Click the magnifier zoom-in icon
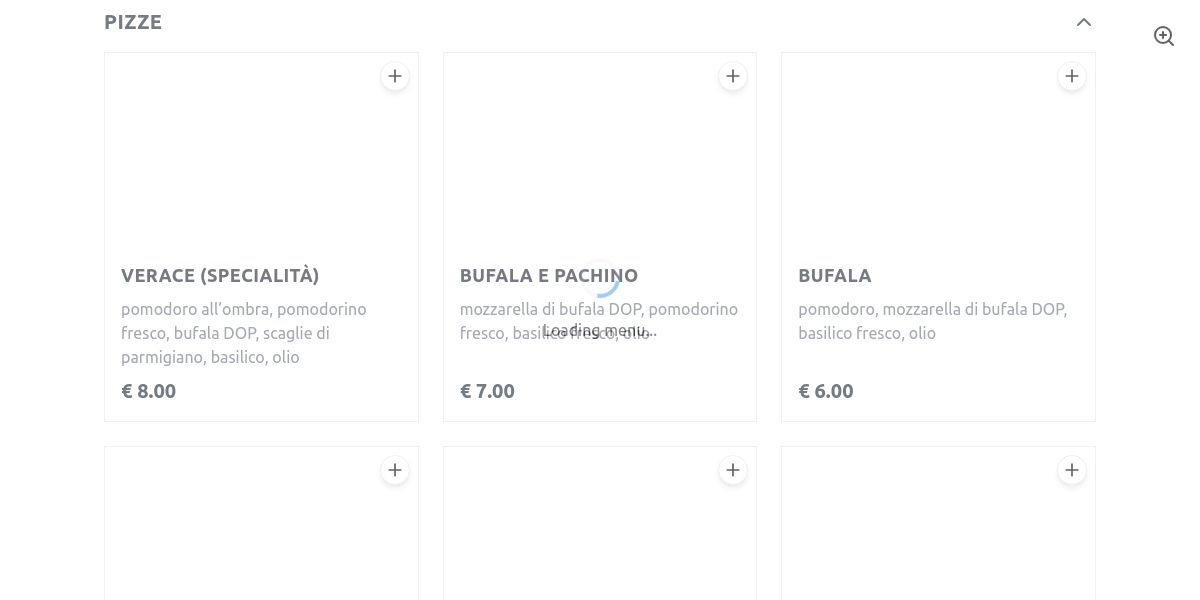 pos(1164,36)
